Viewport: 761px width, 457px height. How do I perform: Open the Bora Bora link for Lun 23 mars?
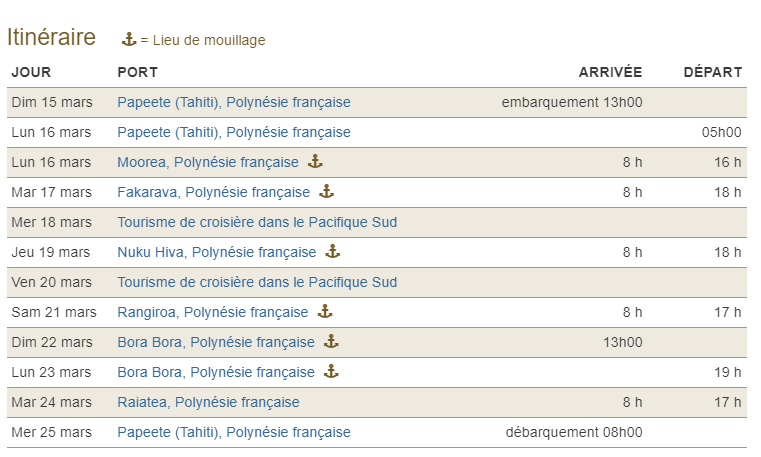(216, 373)
